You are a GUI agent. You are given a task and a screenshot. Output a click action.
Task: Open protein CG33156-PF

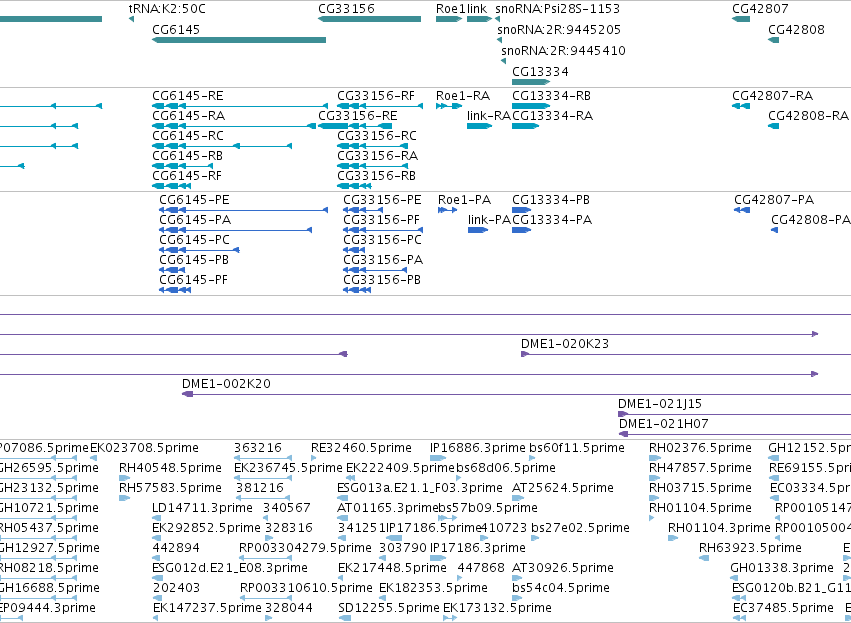383,230
